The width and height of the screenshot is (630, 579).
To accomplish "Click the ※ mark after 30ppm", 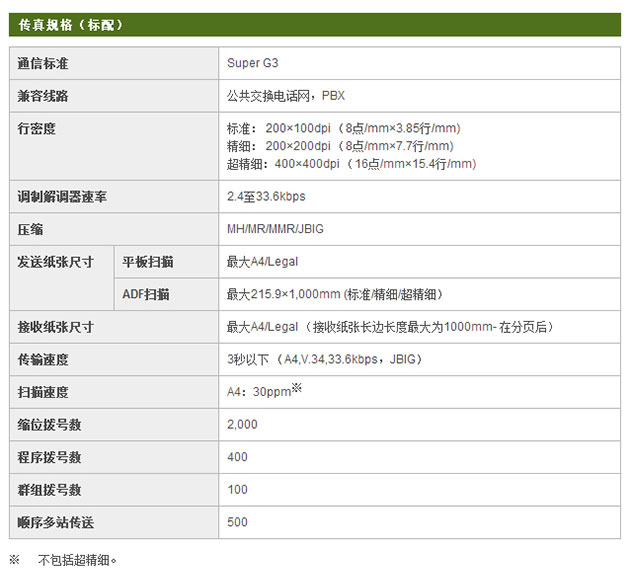I will point(297,388).
